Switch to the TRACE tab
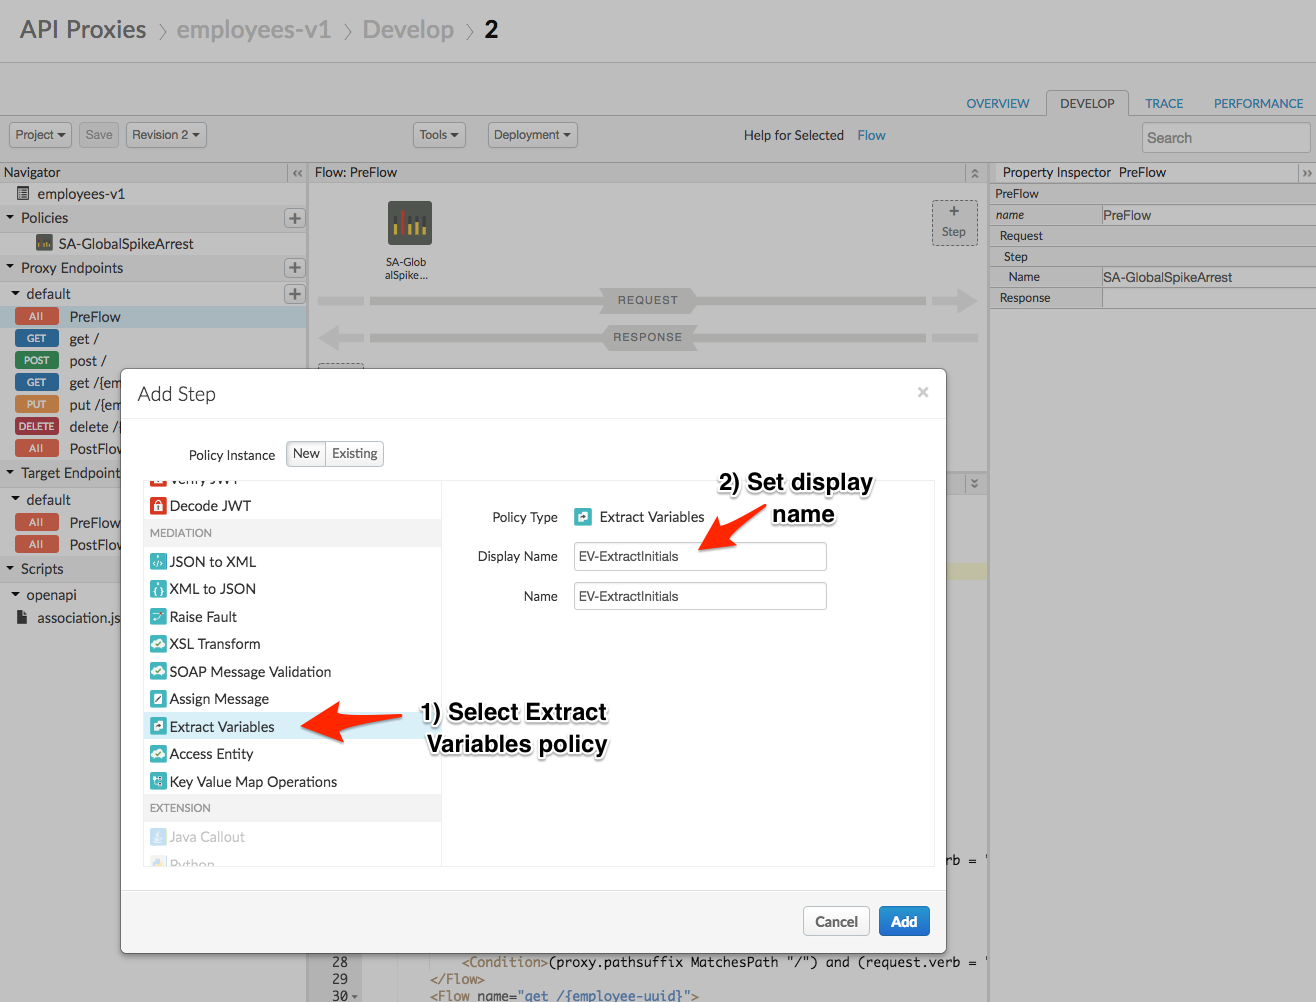Image resolution: width=1316 pixels, height=1002 pixels. tap(1164, 103)
